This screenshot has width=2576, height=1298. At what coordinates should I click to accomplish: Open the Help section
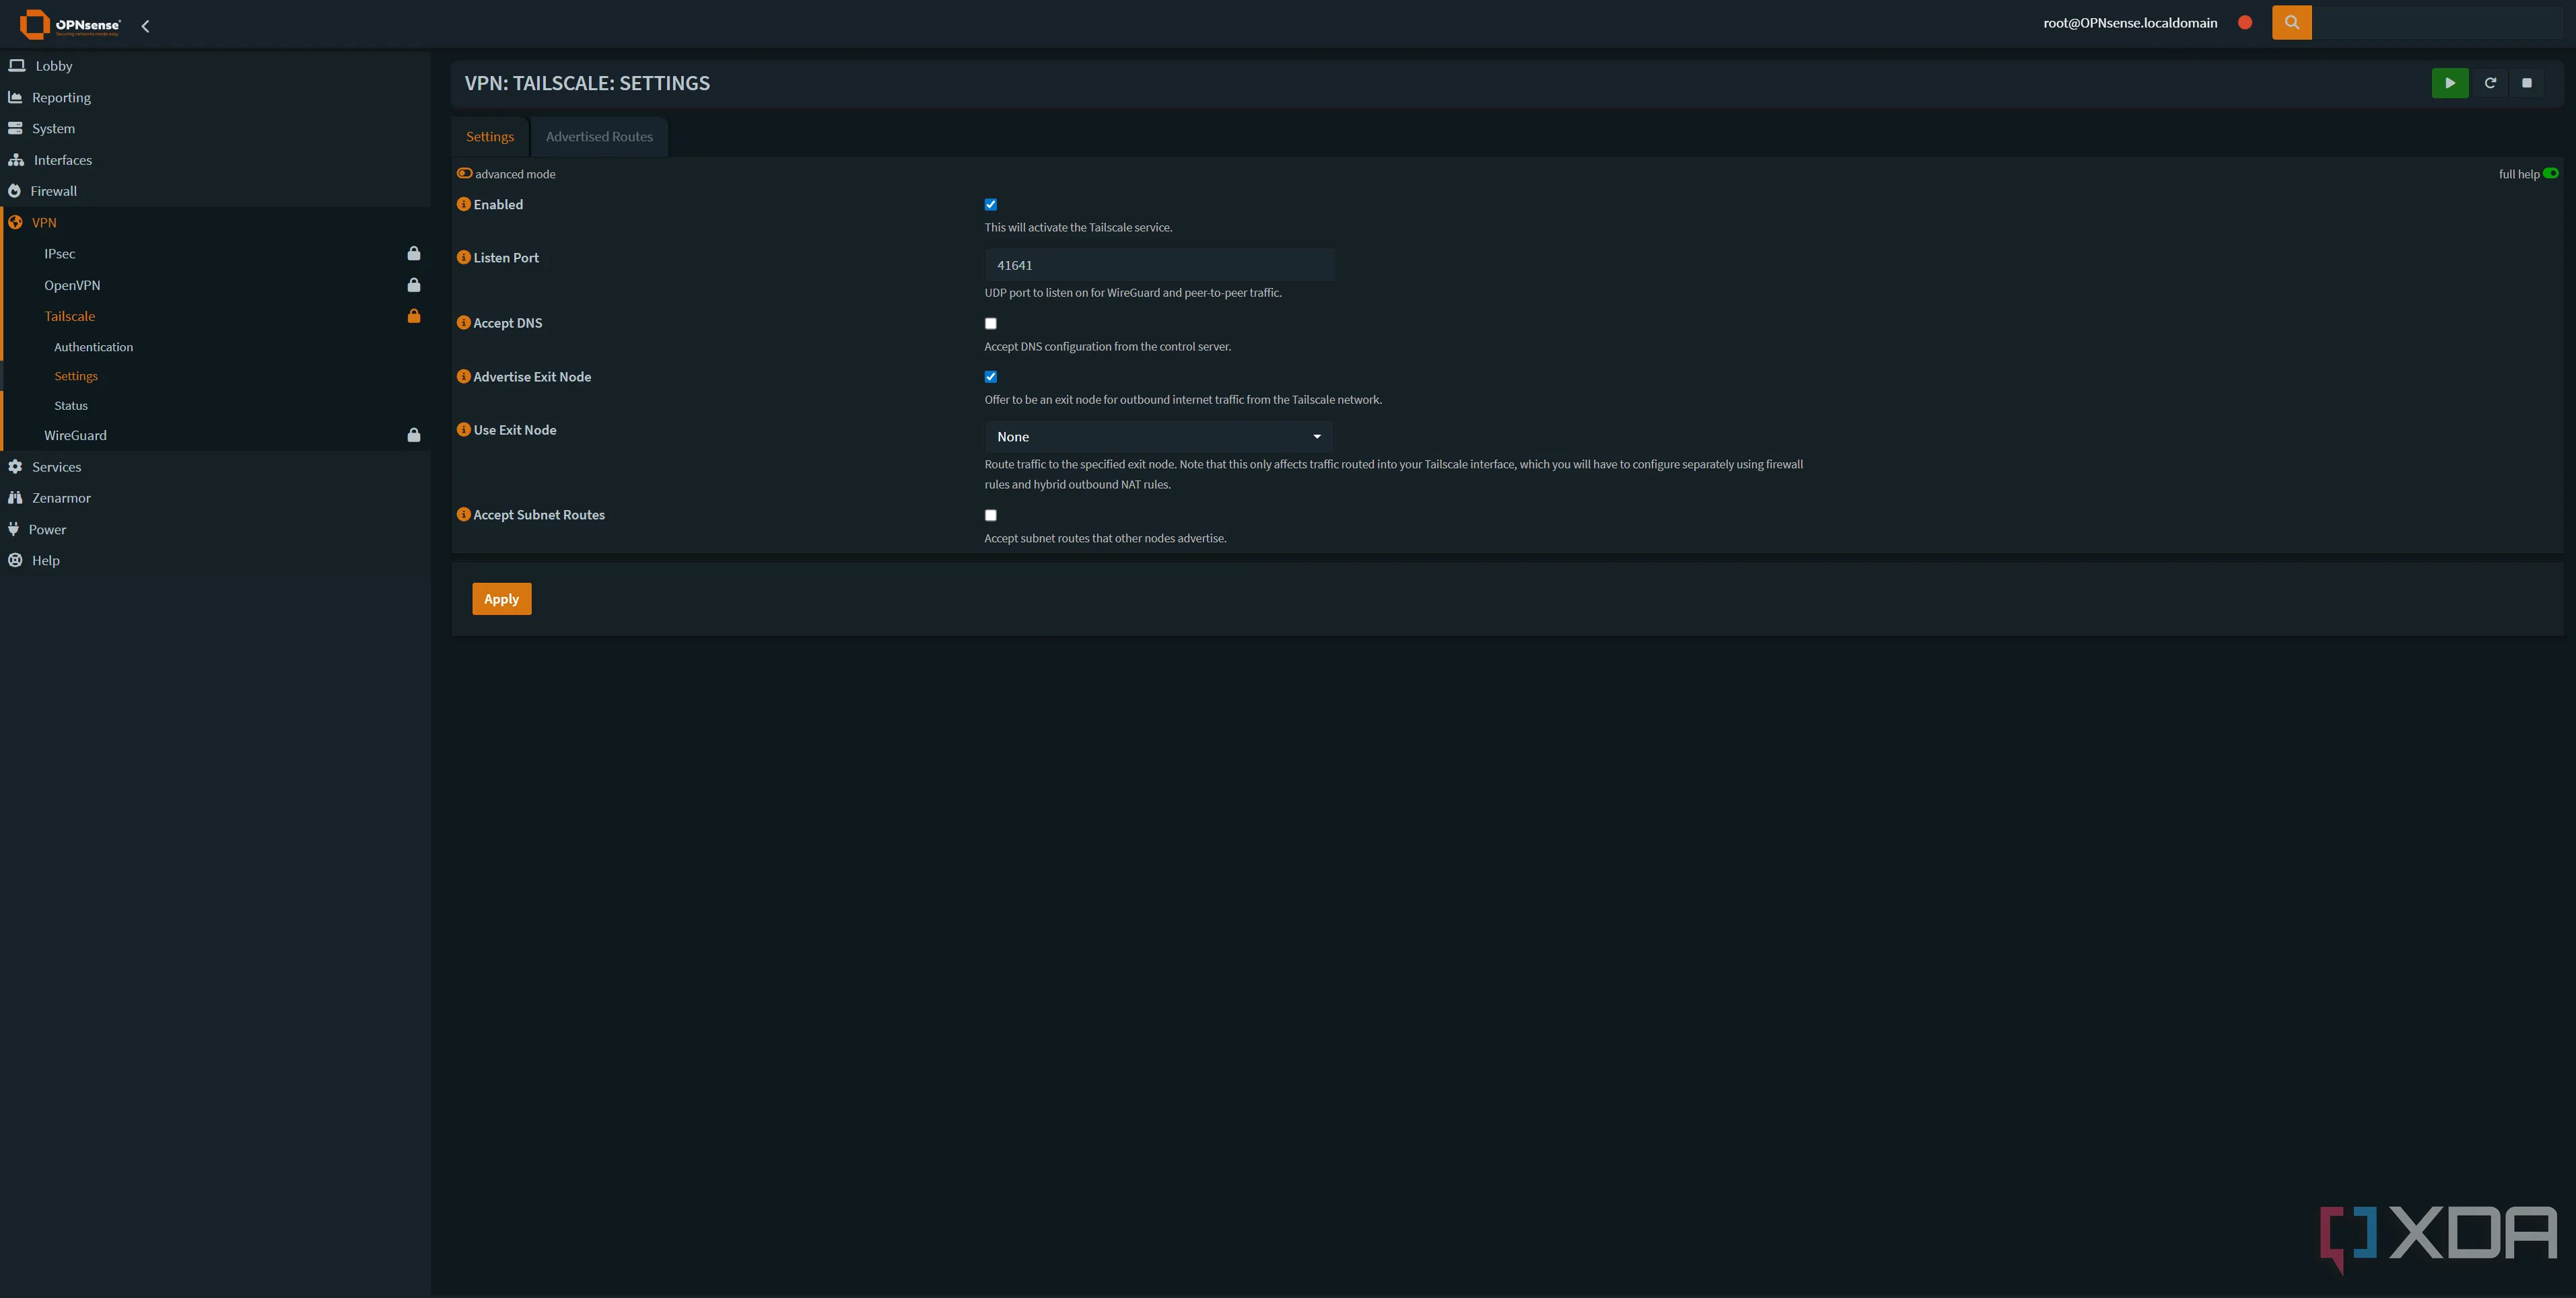(x=215, y=560)
